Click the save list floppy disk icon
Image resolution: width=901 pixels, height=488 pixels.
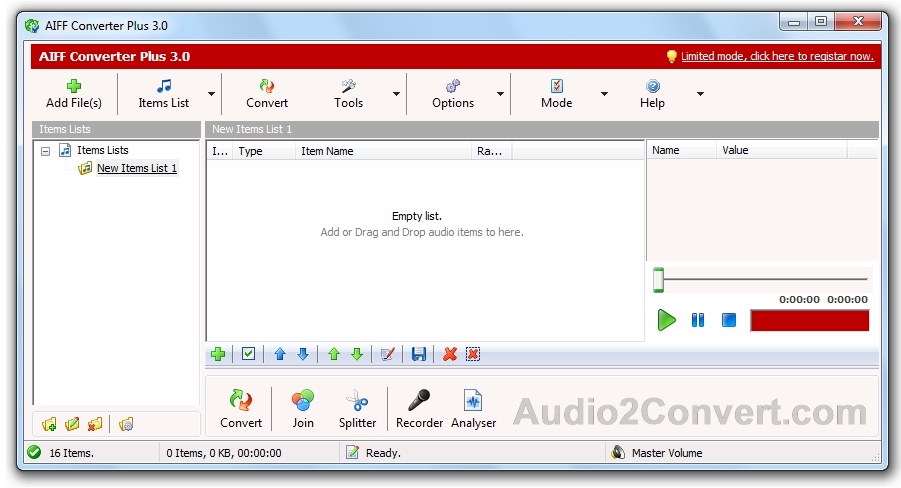(x=419, y=354)
